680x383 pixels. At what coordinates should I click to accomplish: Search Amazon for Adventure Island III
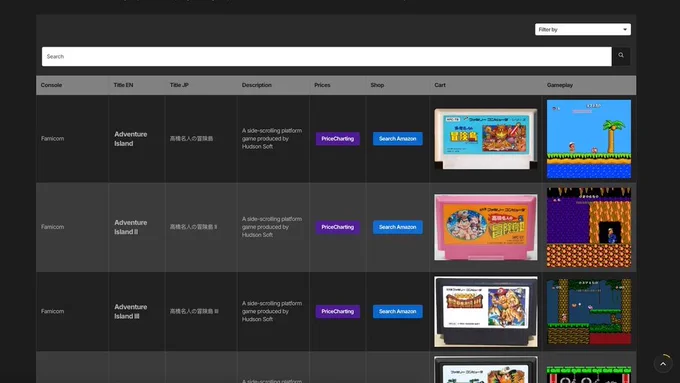tap(398, 311)
